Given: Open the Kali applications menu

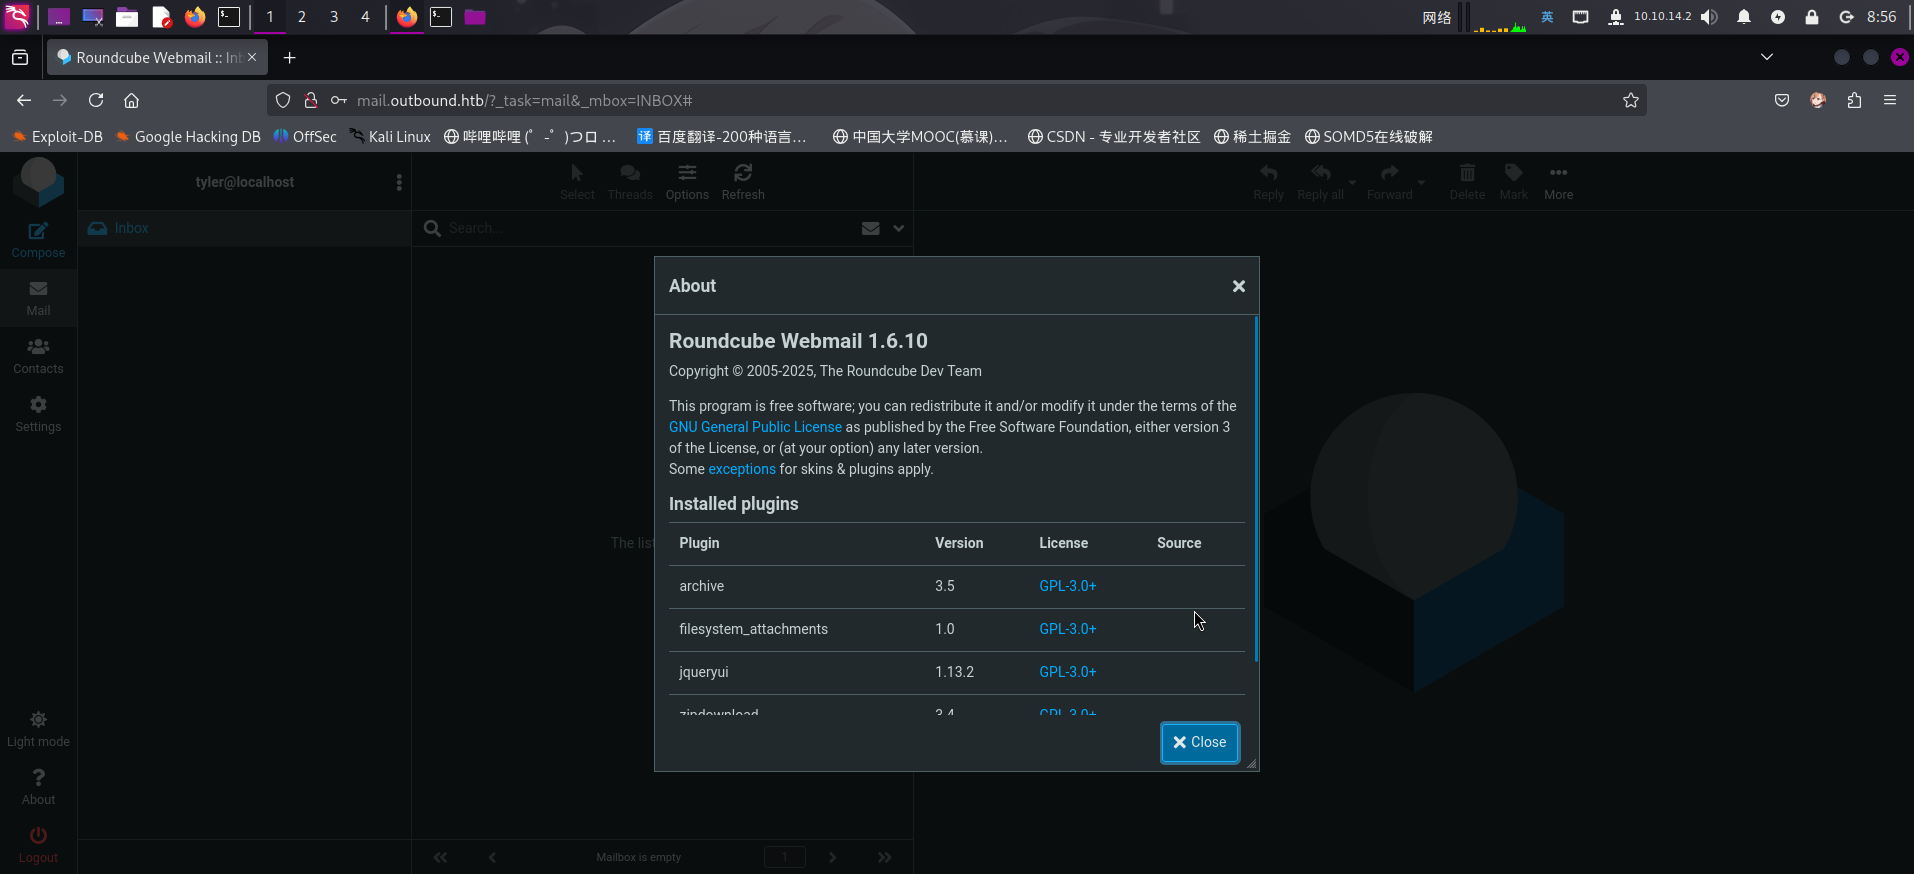Looking at the screenshot, I should point(18,17).
